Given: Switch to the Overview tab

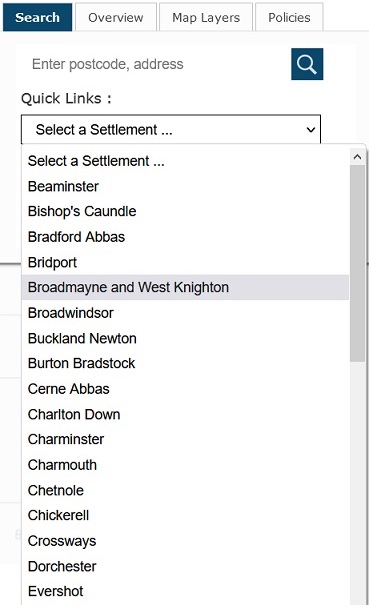Looking at the screenshot, I should pos(116,17).
